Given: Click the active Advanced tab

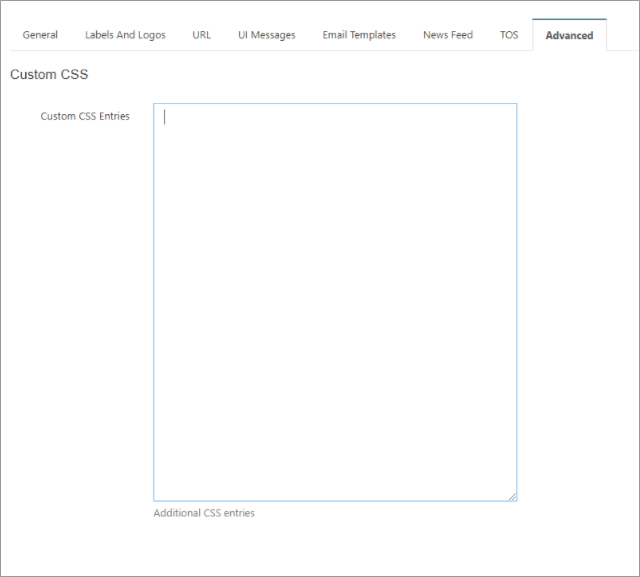Looking at the screenshot, I should tap(569, 35).
